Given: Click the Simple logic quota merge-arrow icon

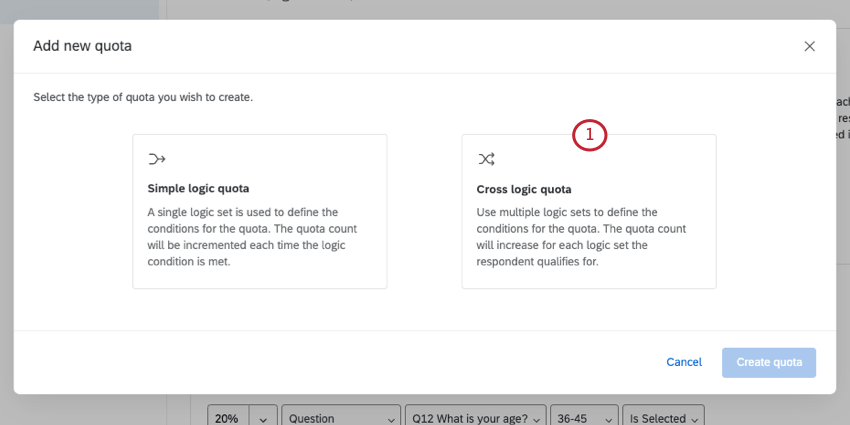Looking at the screenshot, I should [156, 158].
